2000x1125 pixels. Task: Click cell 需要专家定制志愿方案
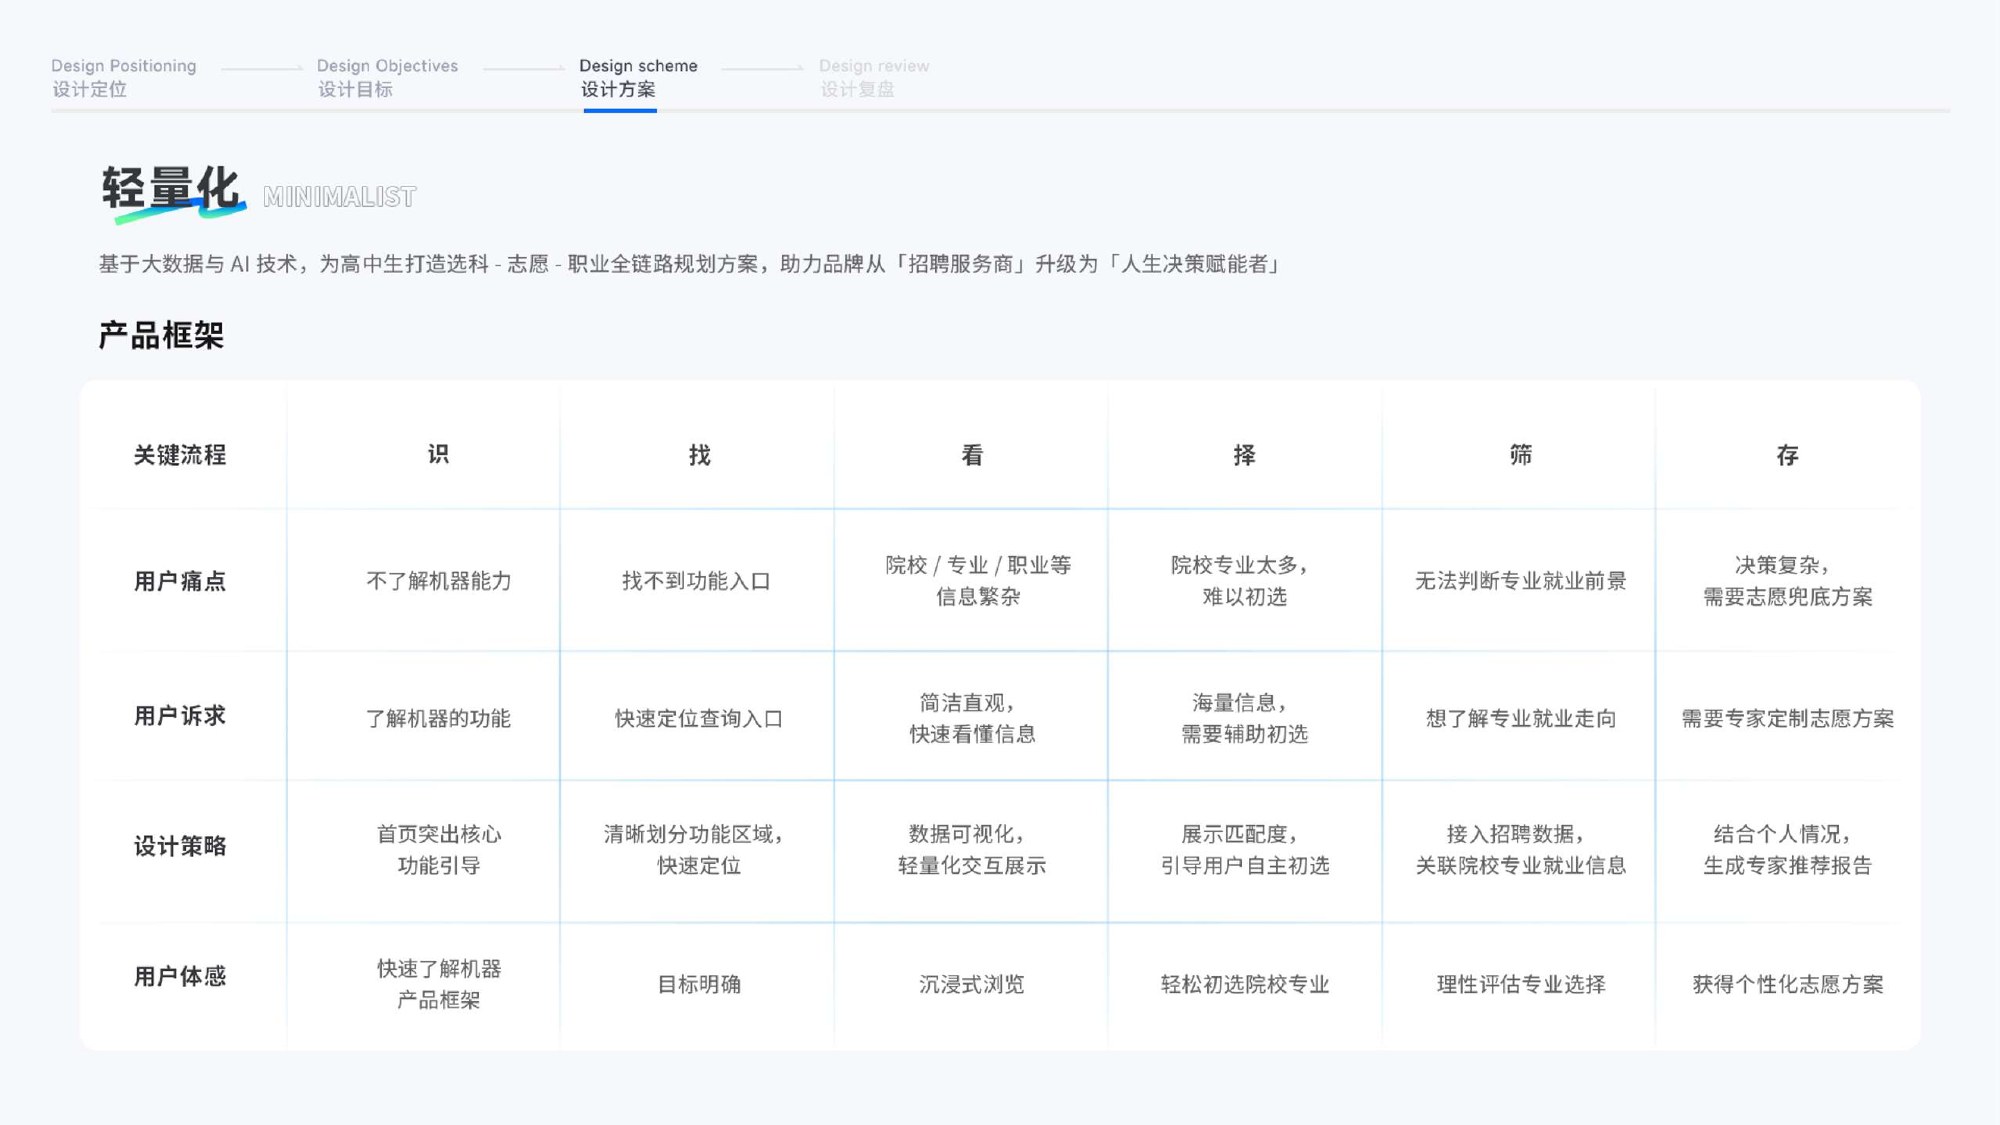coord(1787,718)
